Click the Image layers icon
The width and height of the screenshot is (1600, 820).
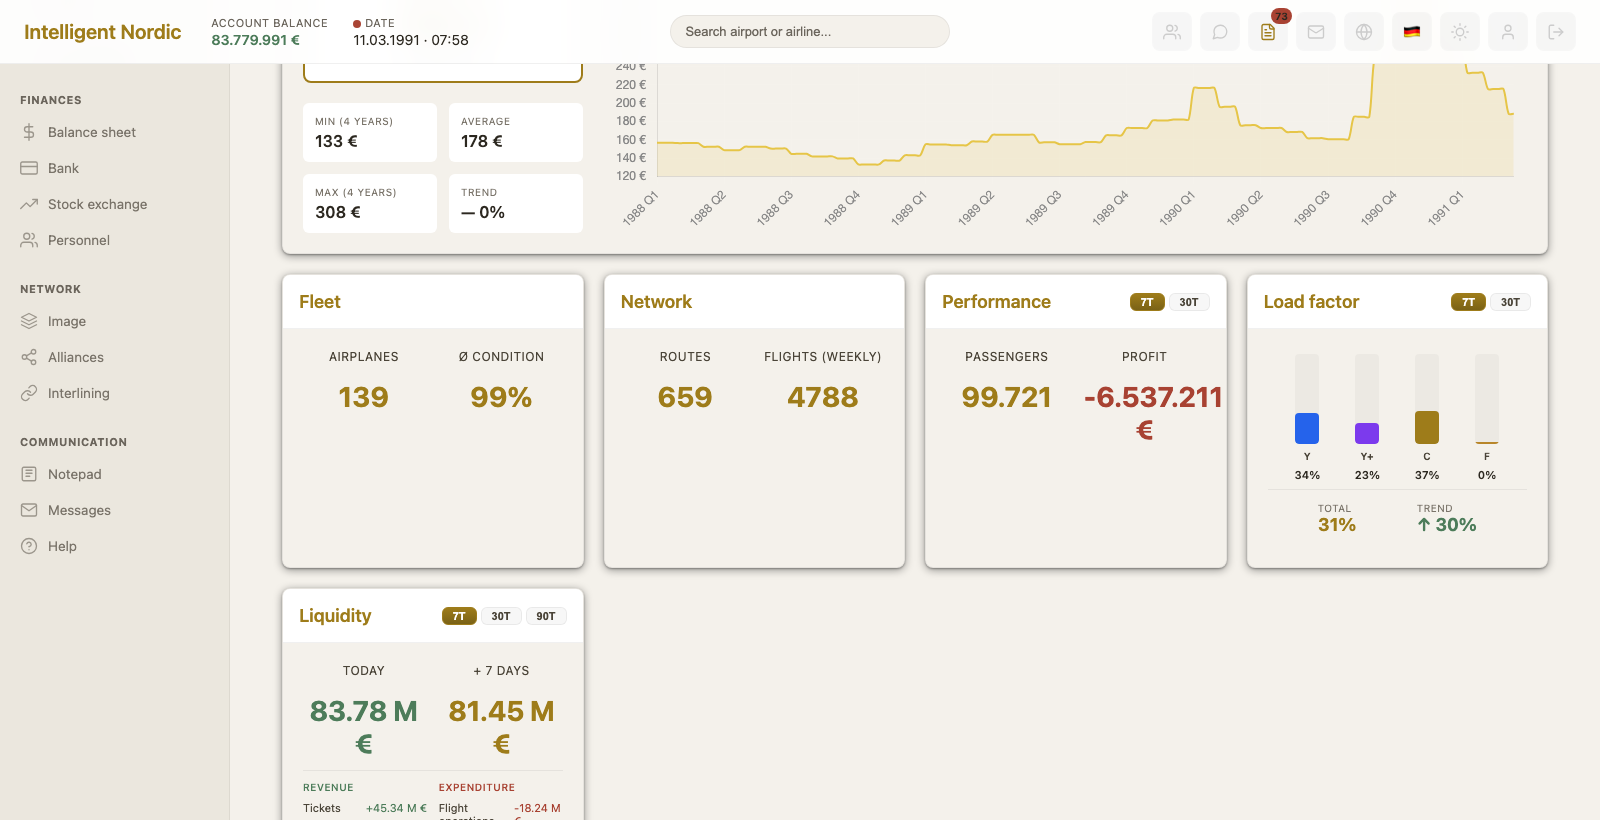pos(29,321)
